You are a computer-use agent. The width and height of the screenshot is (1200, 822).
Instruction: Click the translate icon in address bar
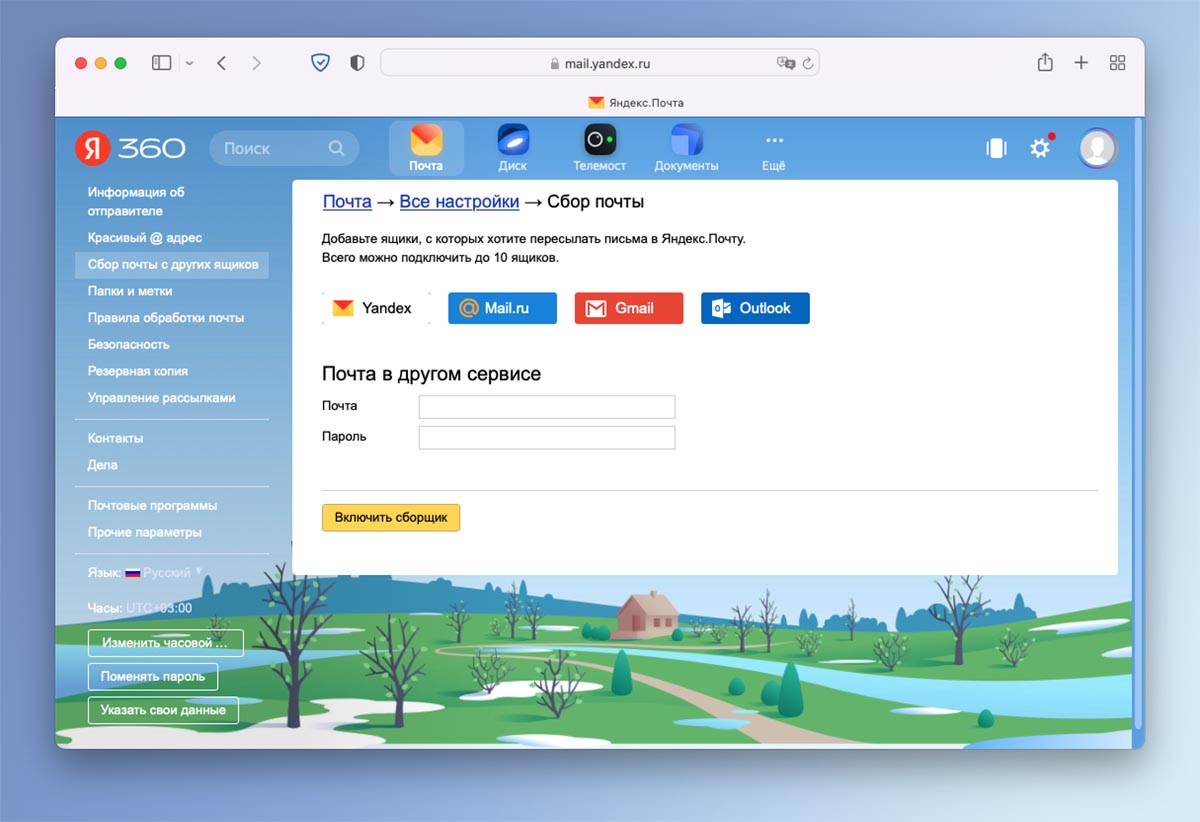pyautogui.click(x=786, y=63)
